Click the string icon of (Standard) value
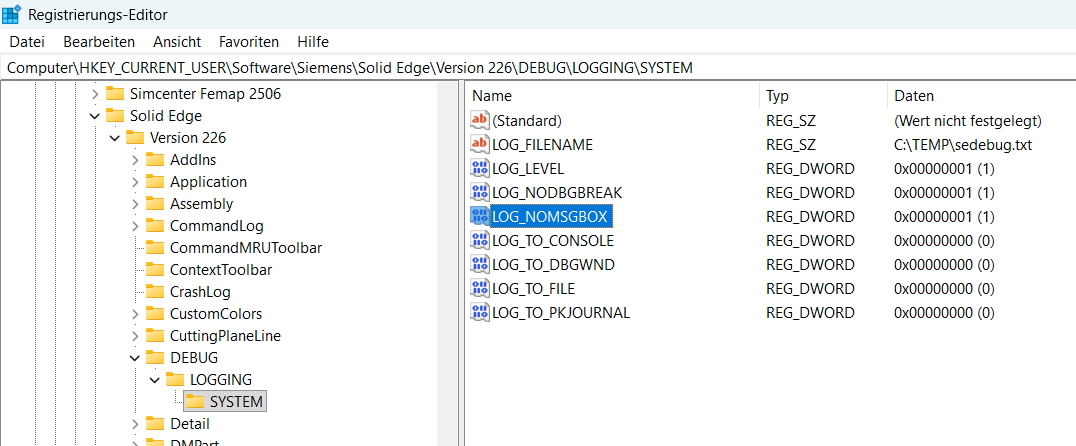 pos(479,120)
